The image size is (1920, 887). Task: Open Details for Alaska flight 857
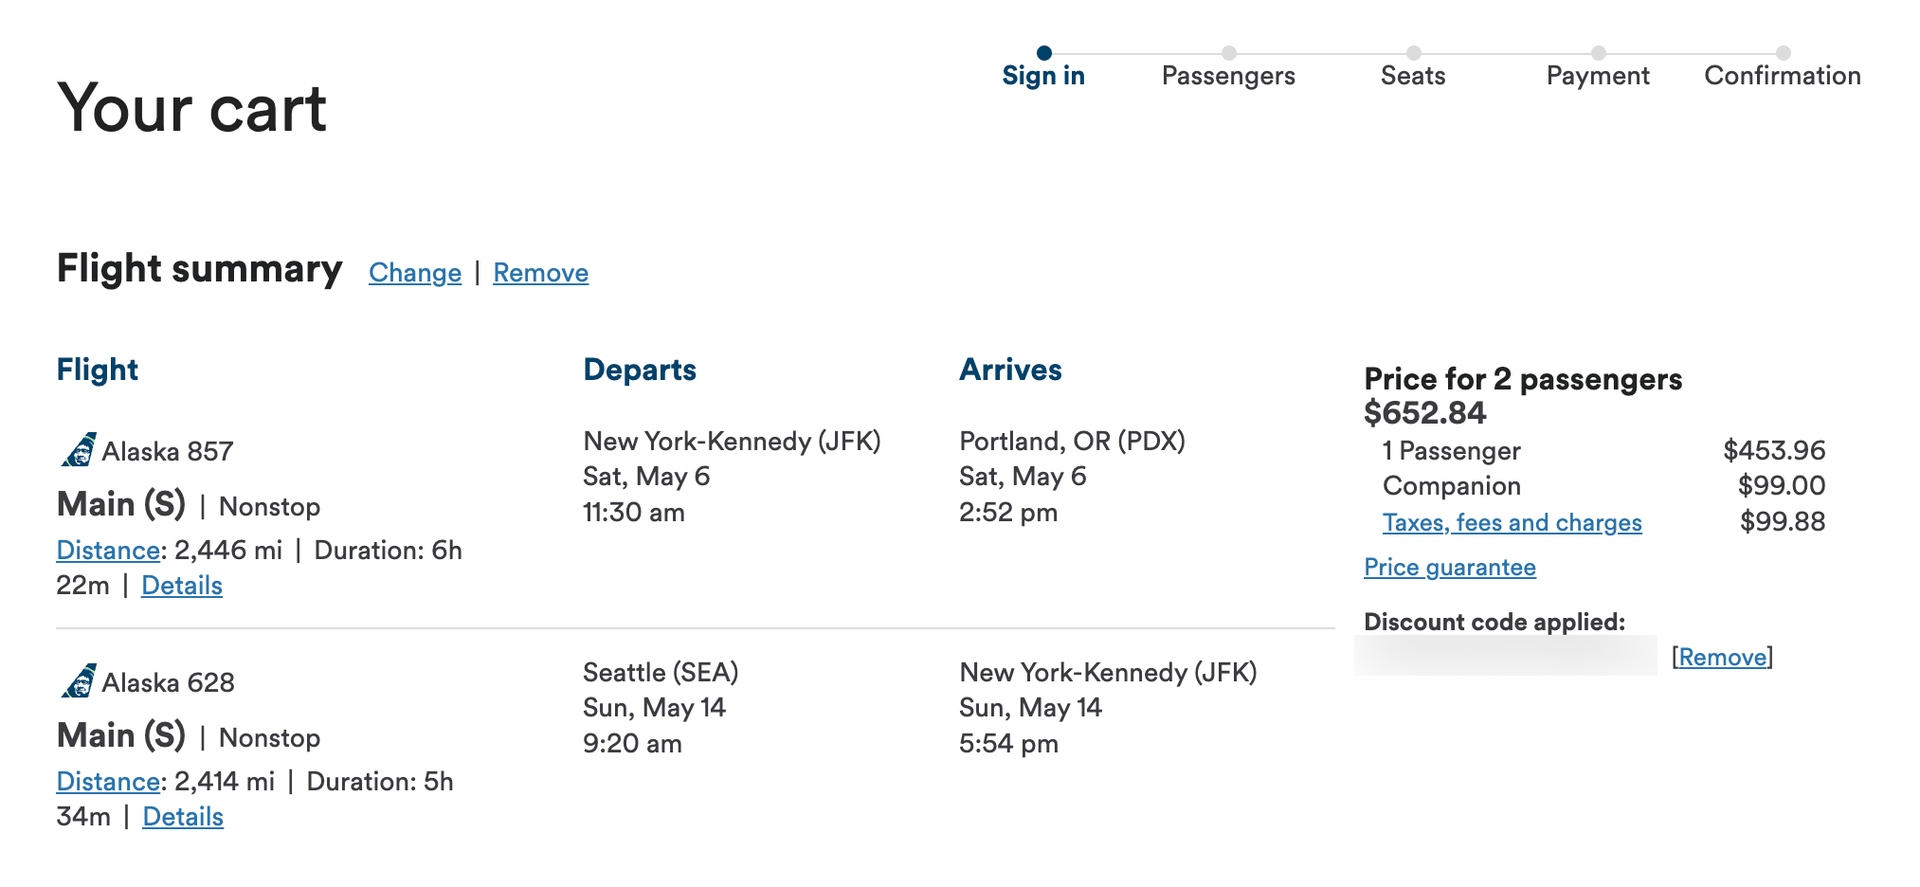tap(181, 585)
